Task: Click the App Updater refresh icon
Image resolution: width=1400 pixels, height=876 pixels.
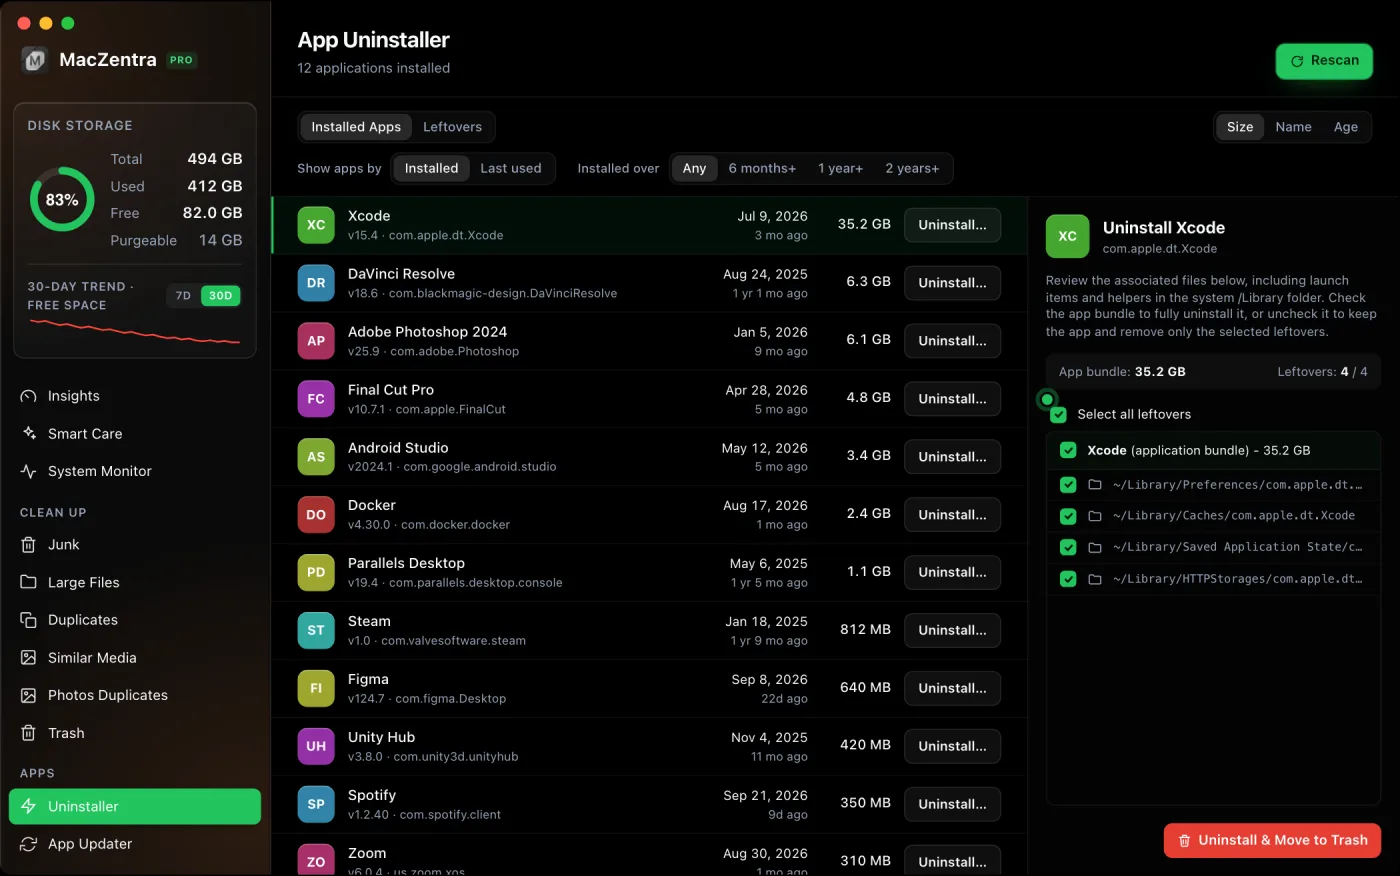Action: [28, 844]
